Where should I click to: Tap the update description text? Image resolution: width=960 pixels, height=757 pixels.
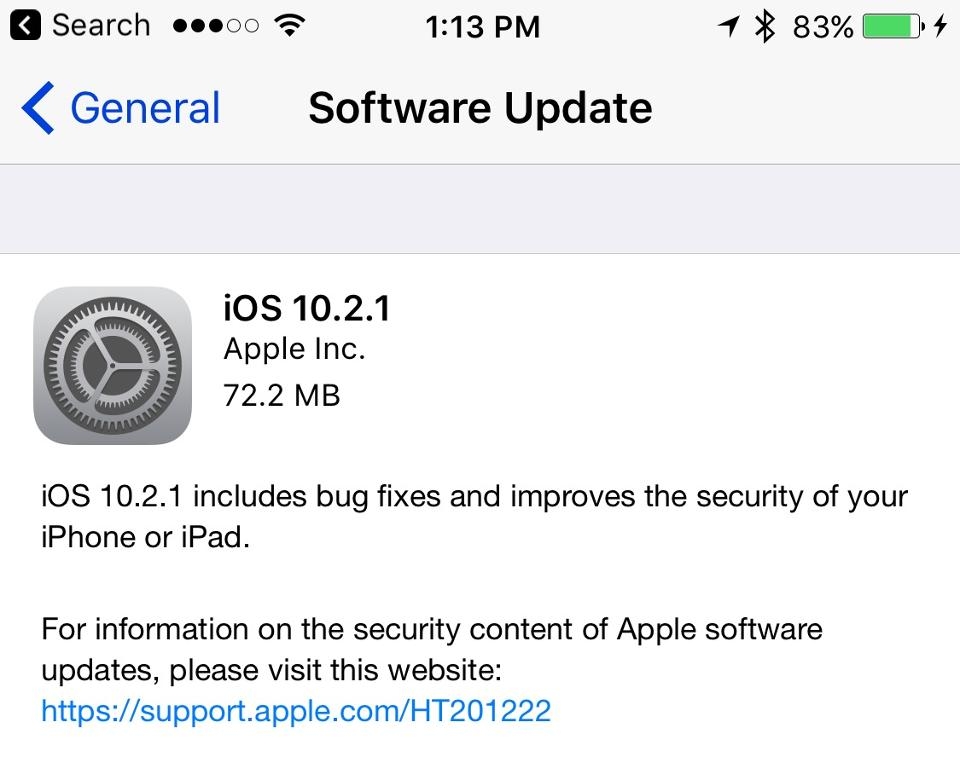click(473, 515)
